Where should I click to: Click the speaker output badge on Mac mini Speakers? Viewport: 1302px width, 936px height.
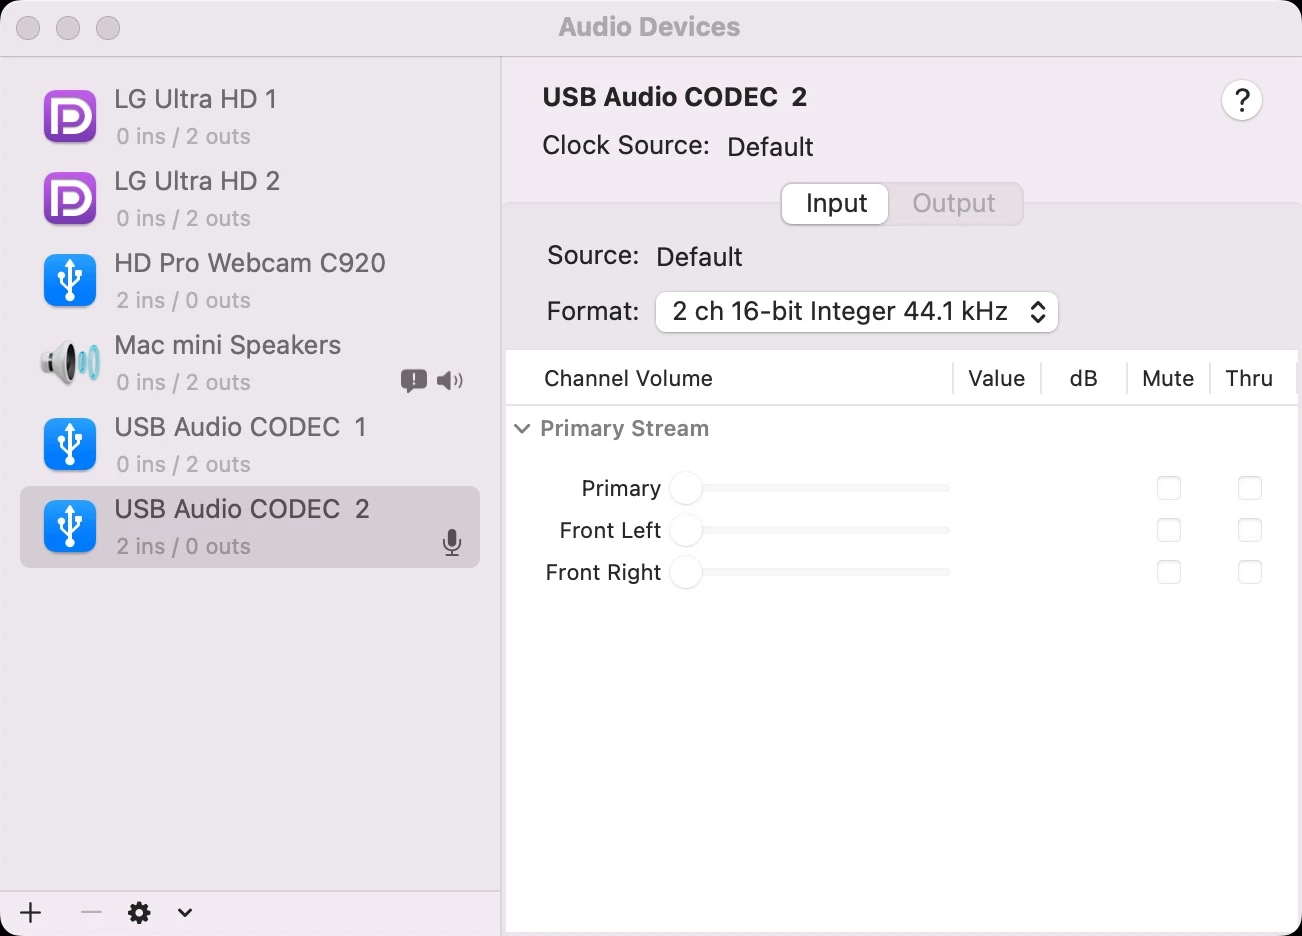point(450,380)
